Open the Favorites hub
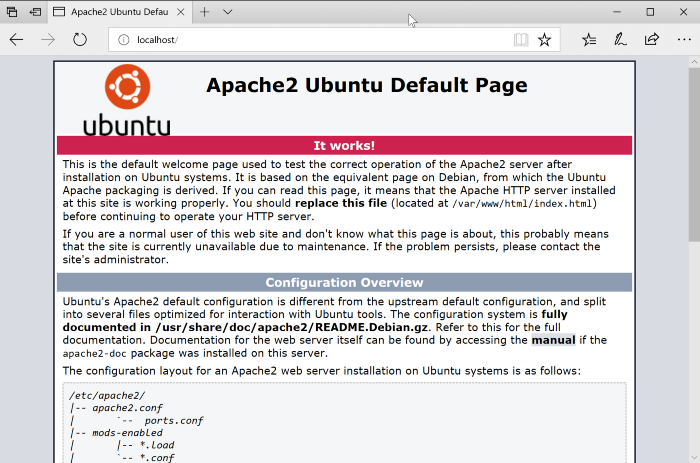Screen dimensions: 700x463 [589, 40]
